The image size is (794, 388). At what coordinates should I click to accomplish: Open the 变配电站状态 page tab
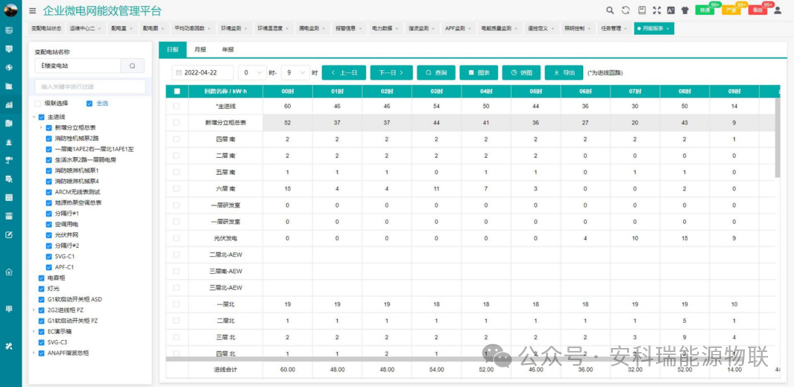[46, 29]
